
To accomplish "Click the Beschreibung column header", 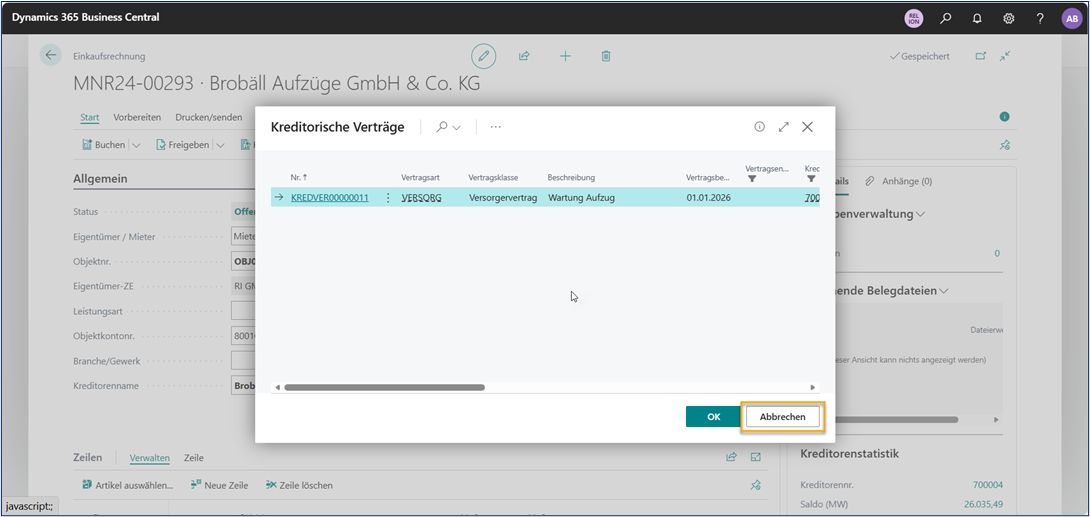I will [x=571, y=178].
